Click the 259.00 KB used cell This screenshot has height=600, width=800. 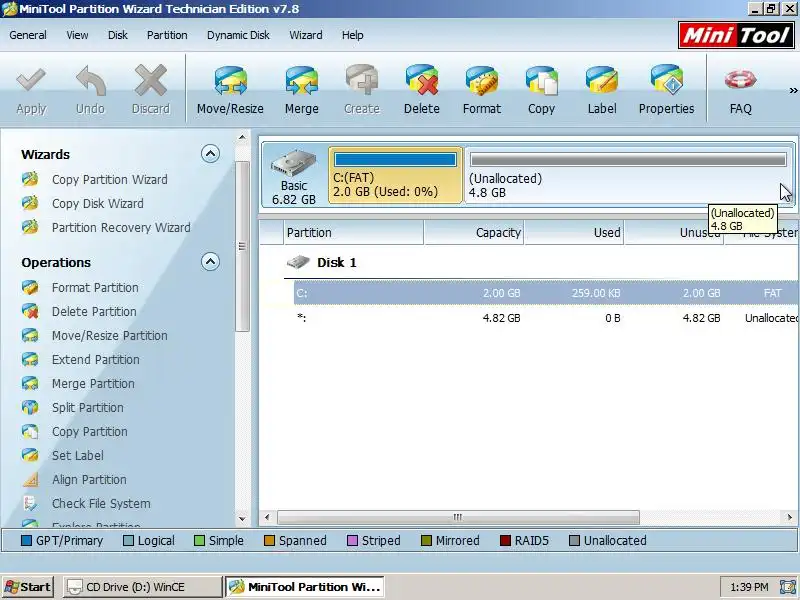point(595,293)
